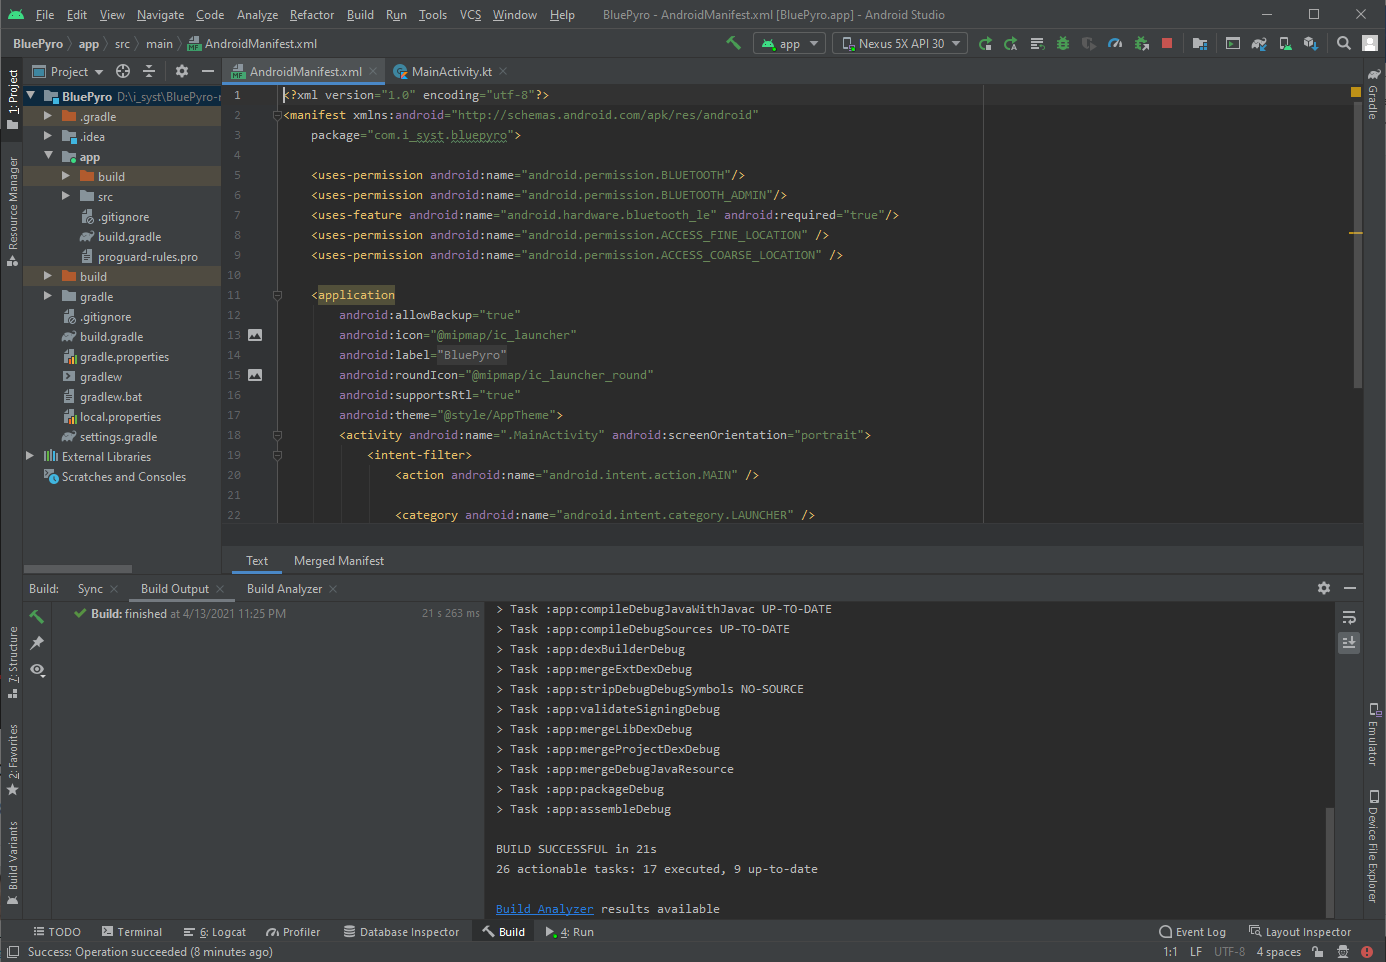This screenshot has width=1386, height=962.
Task: Click the editor vertical scrollbar
Action: pos(1358,245)
